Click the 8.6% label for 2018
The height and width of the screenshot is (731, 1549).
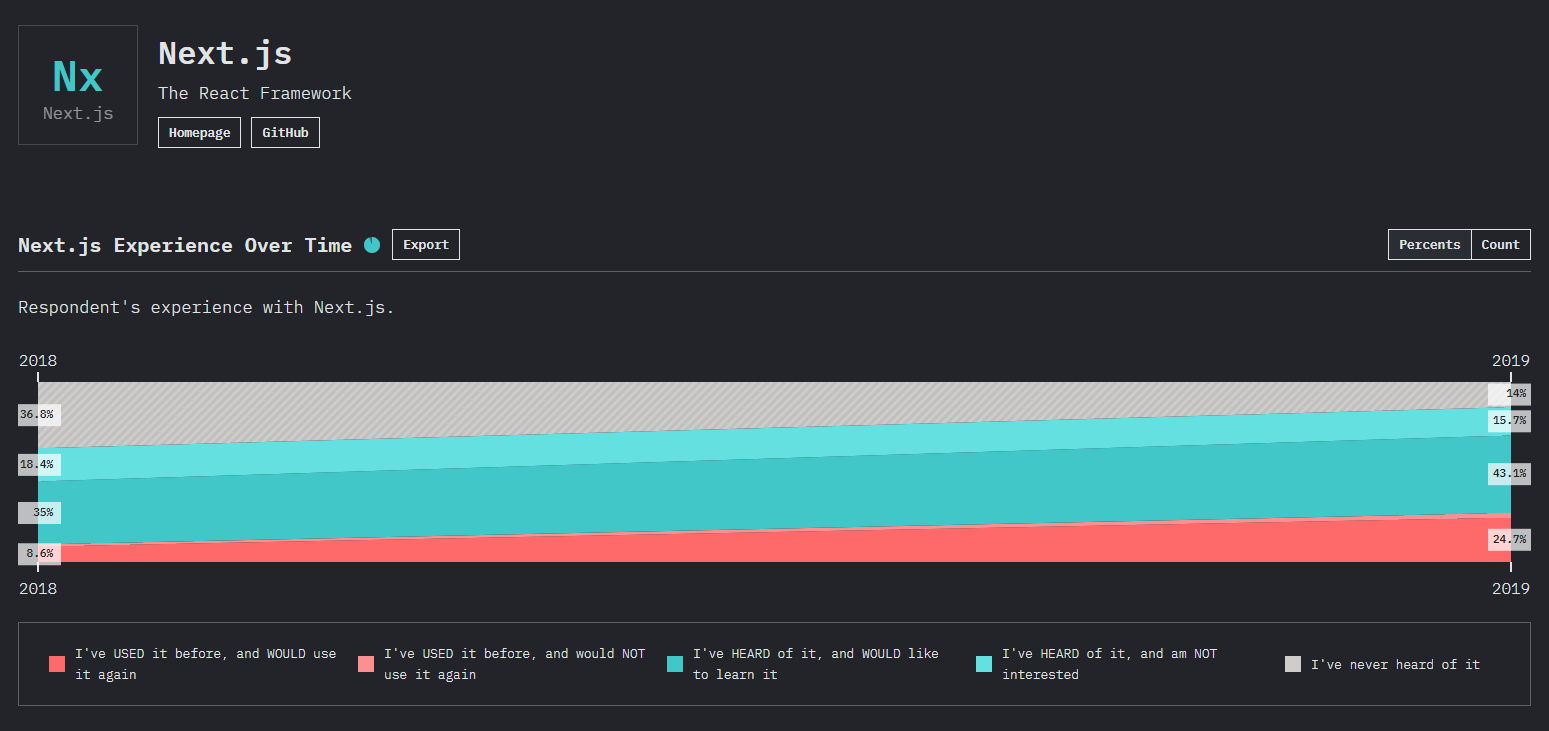39,553
